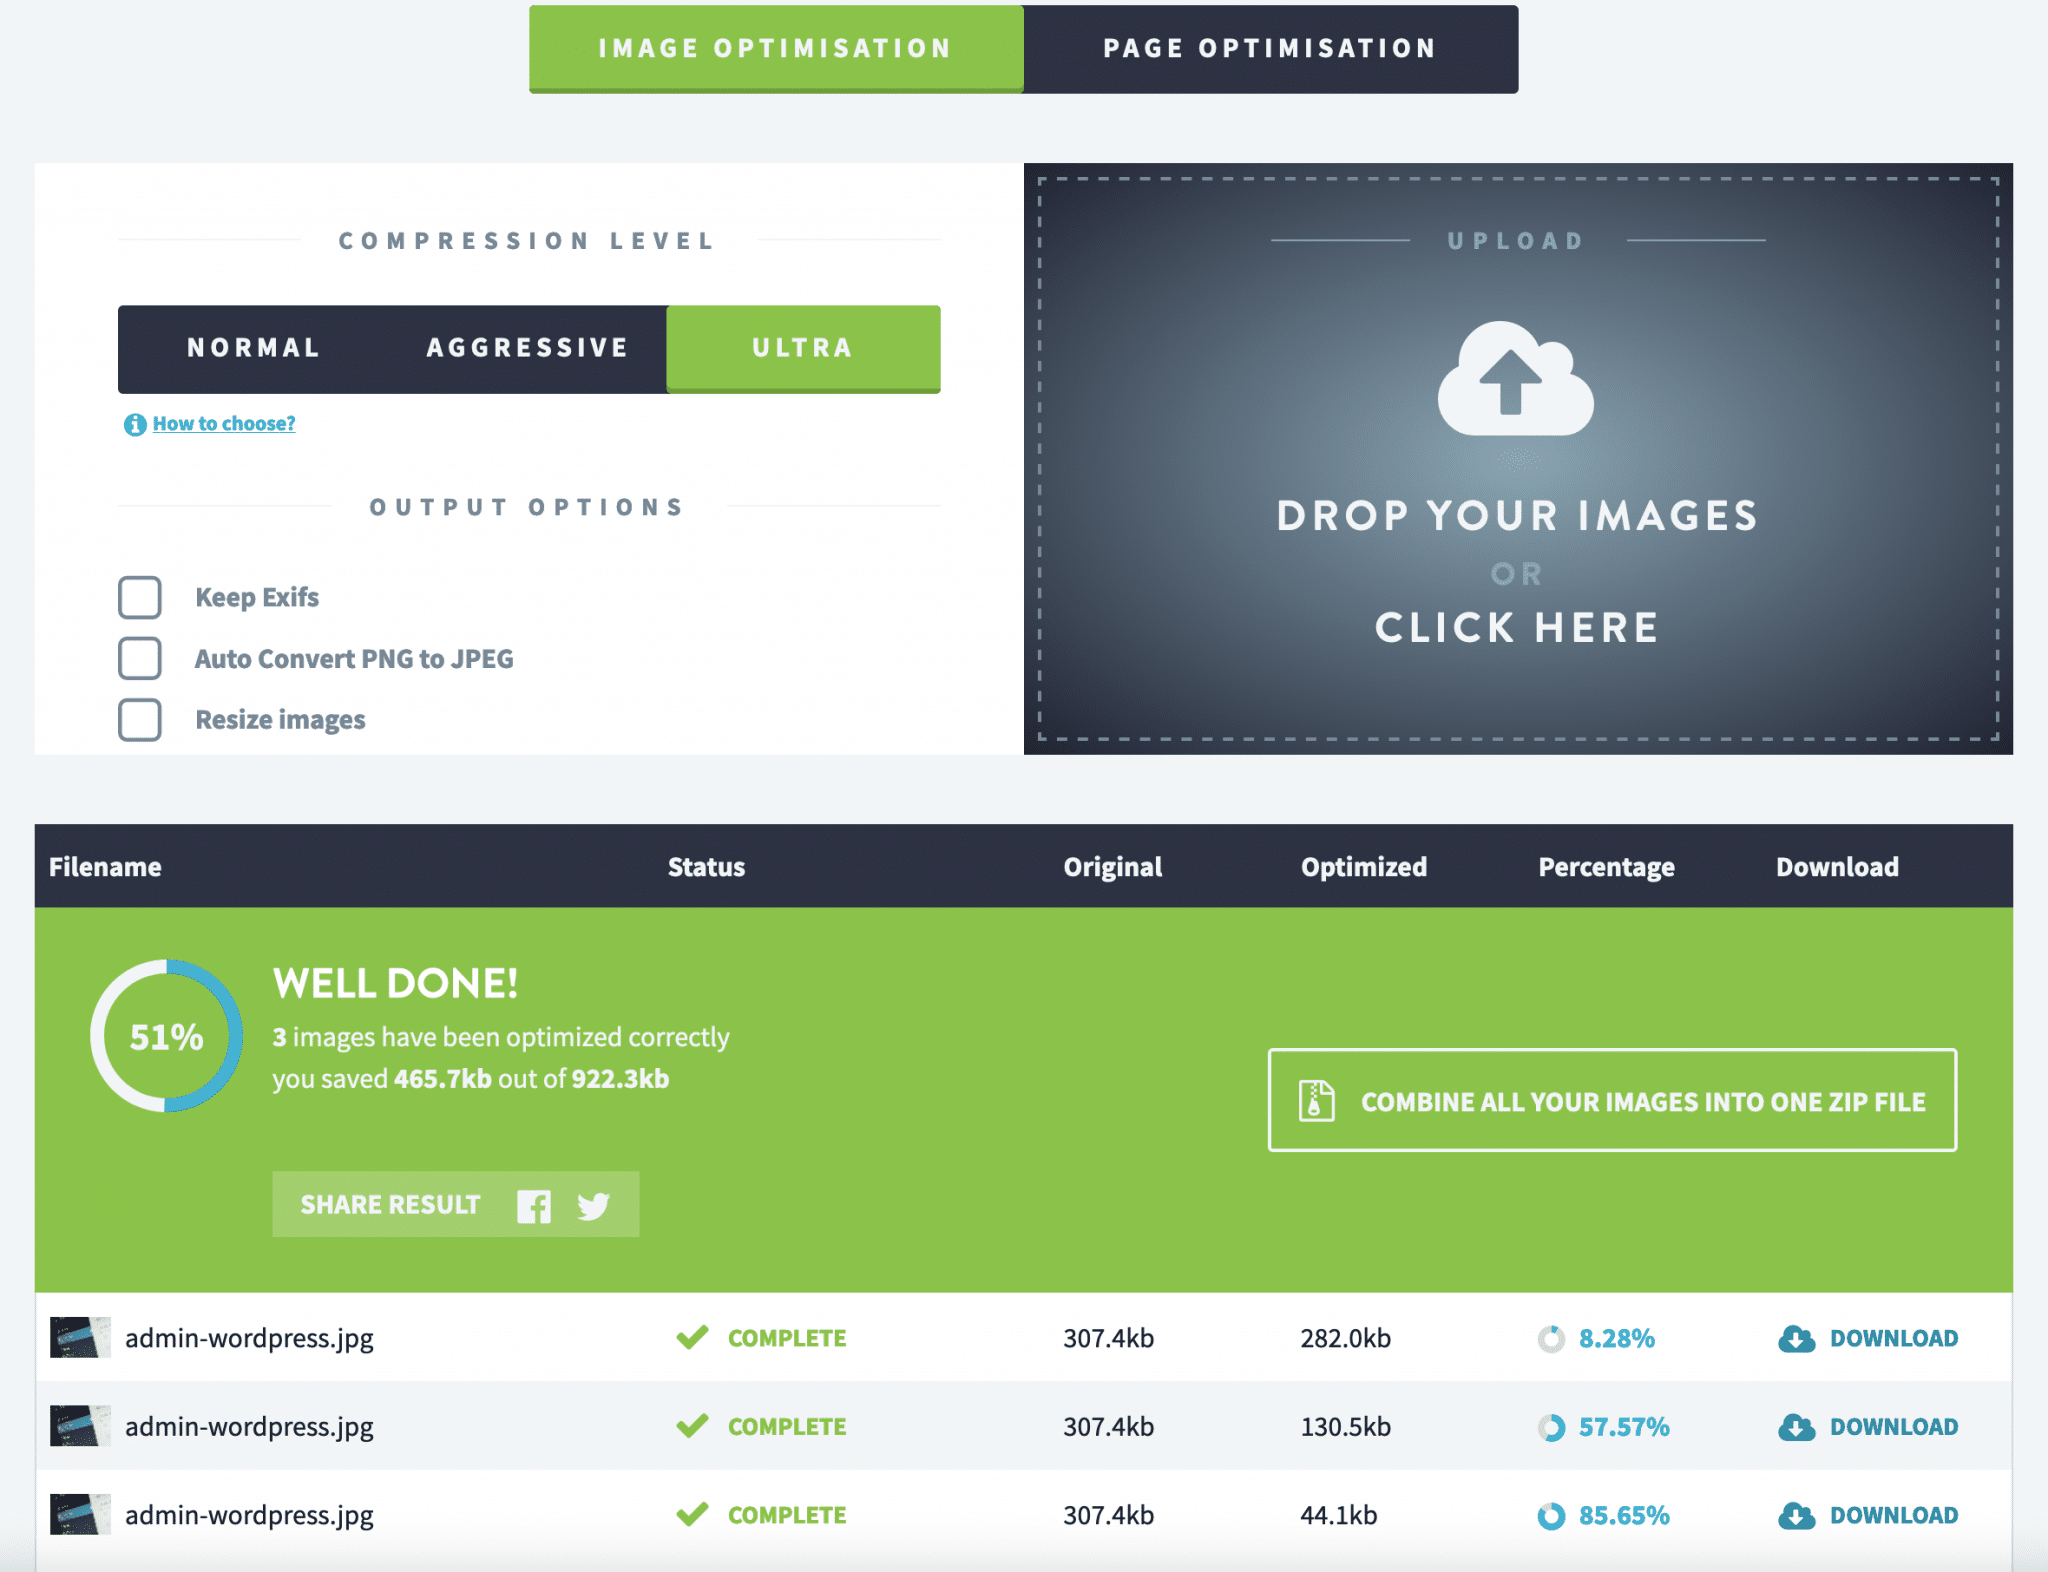Screen dimensions: 2048x1572
Task: Select Normal compression level
Action: [x=252, y=348]
